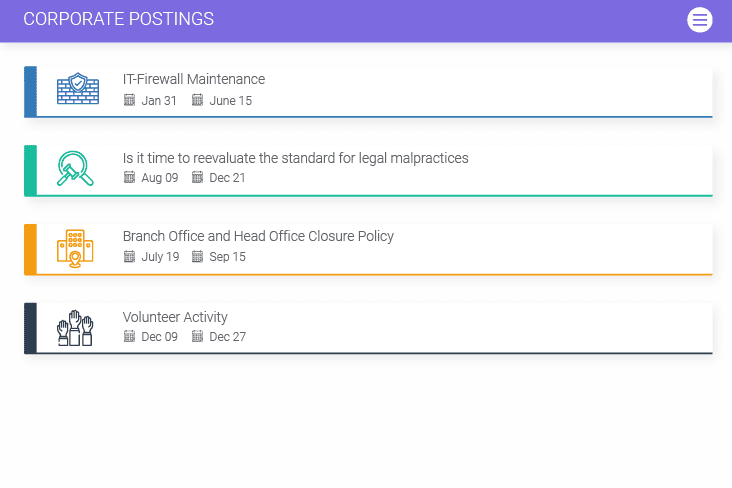
Task: Click the raised hands volunteer icon
Action: coord(75,328)
